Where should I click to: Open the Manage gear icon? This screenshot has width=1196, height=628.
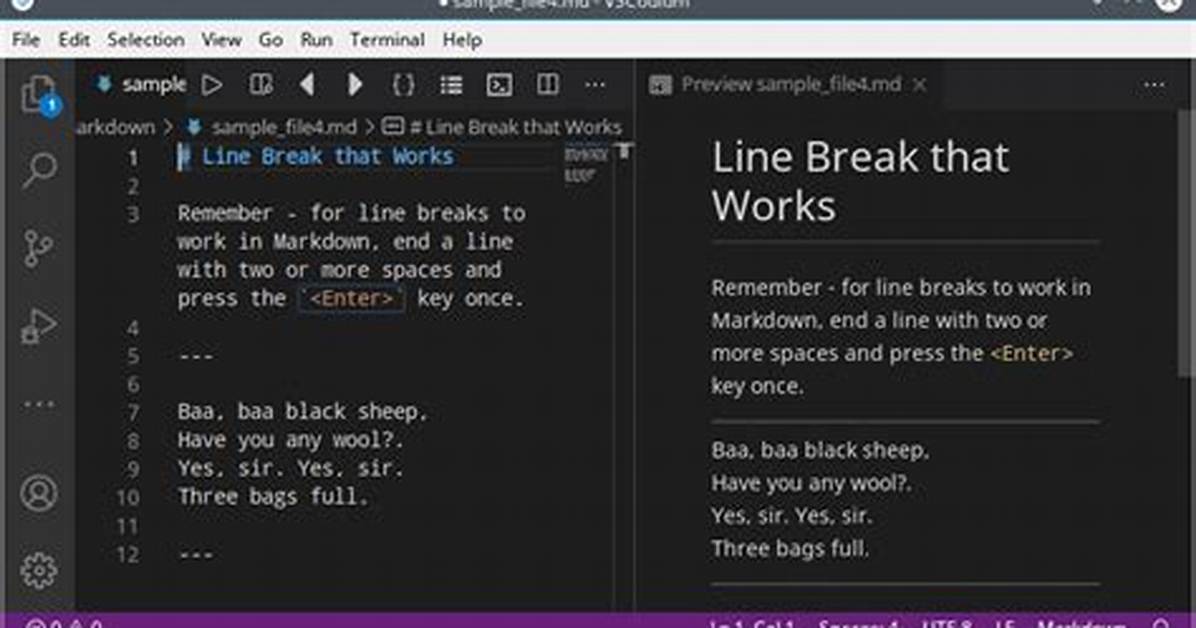(39, 570)
